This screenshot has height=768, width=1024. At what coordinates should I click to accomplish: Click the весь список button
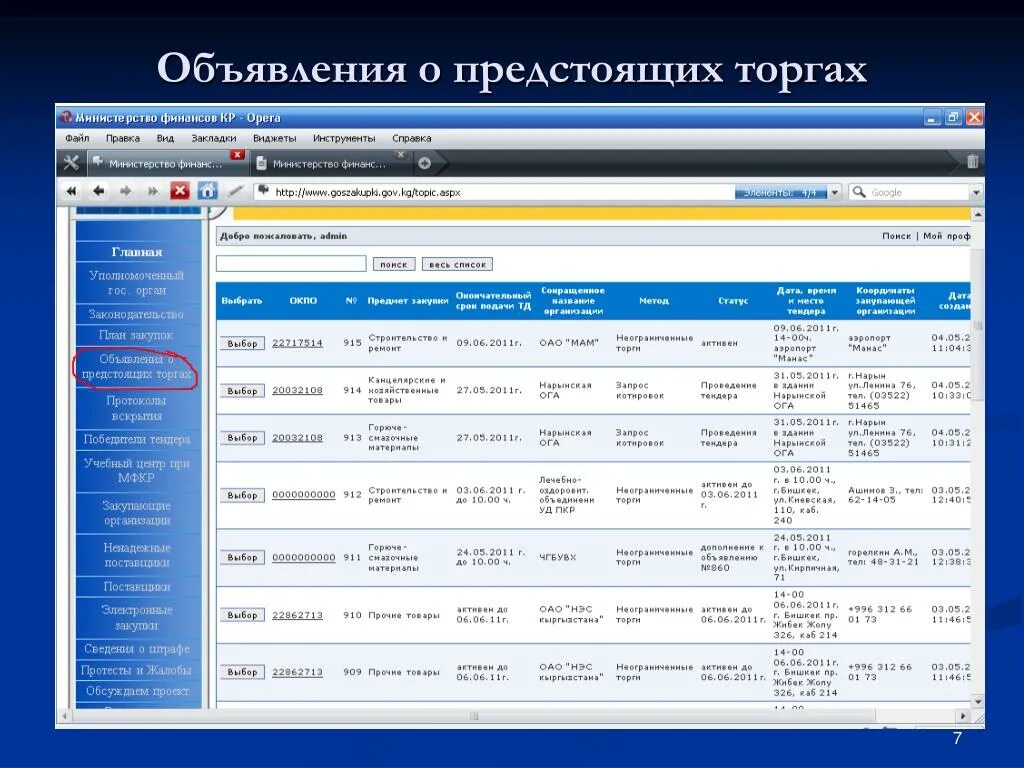pos(457,264)
